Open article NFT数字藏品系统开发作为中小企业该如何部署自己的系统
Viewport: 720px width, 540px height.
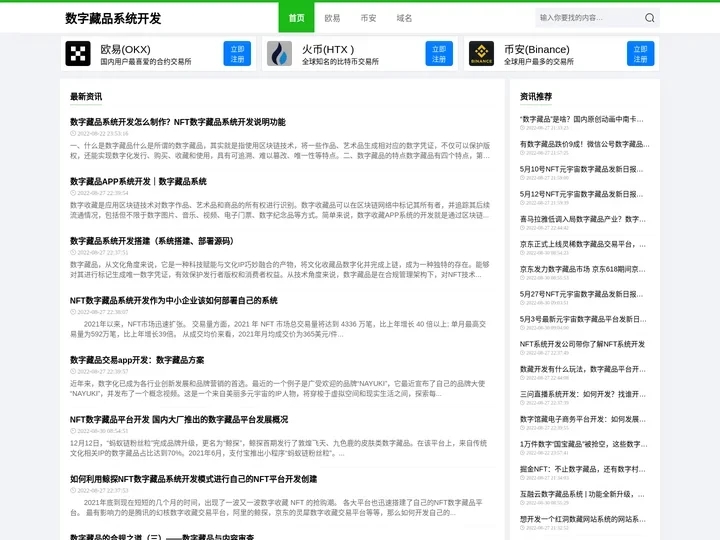pyautogui.click(x=174, y=300)
